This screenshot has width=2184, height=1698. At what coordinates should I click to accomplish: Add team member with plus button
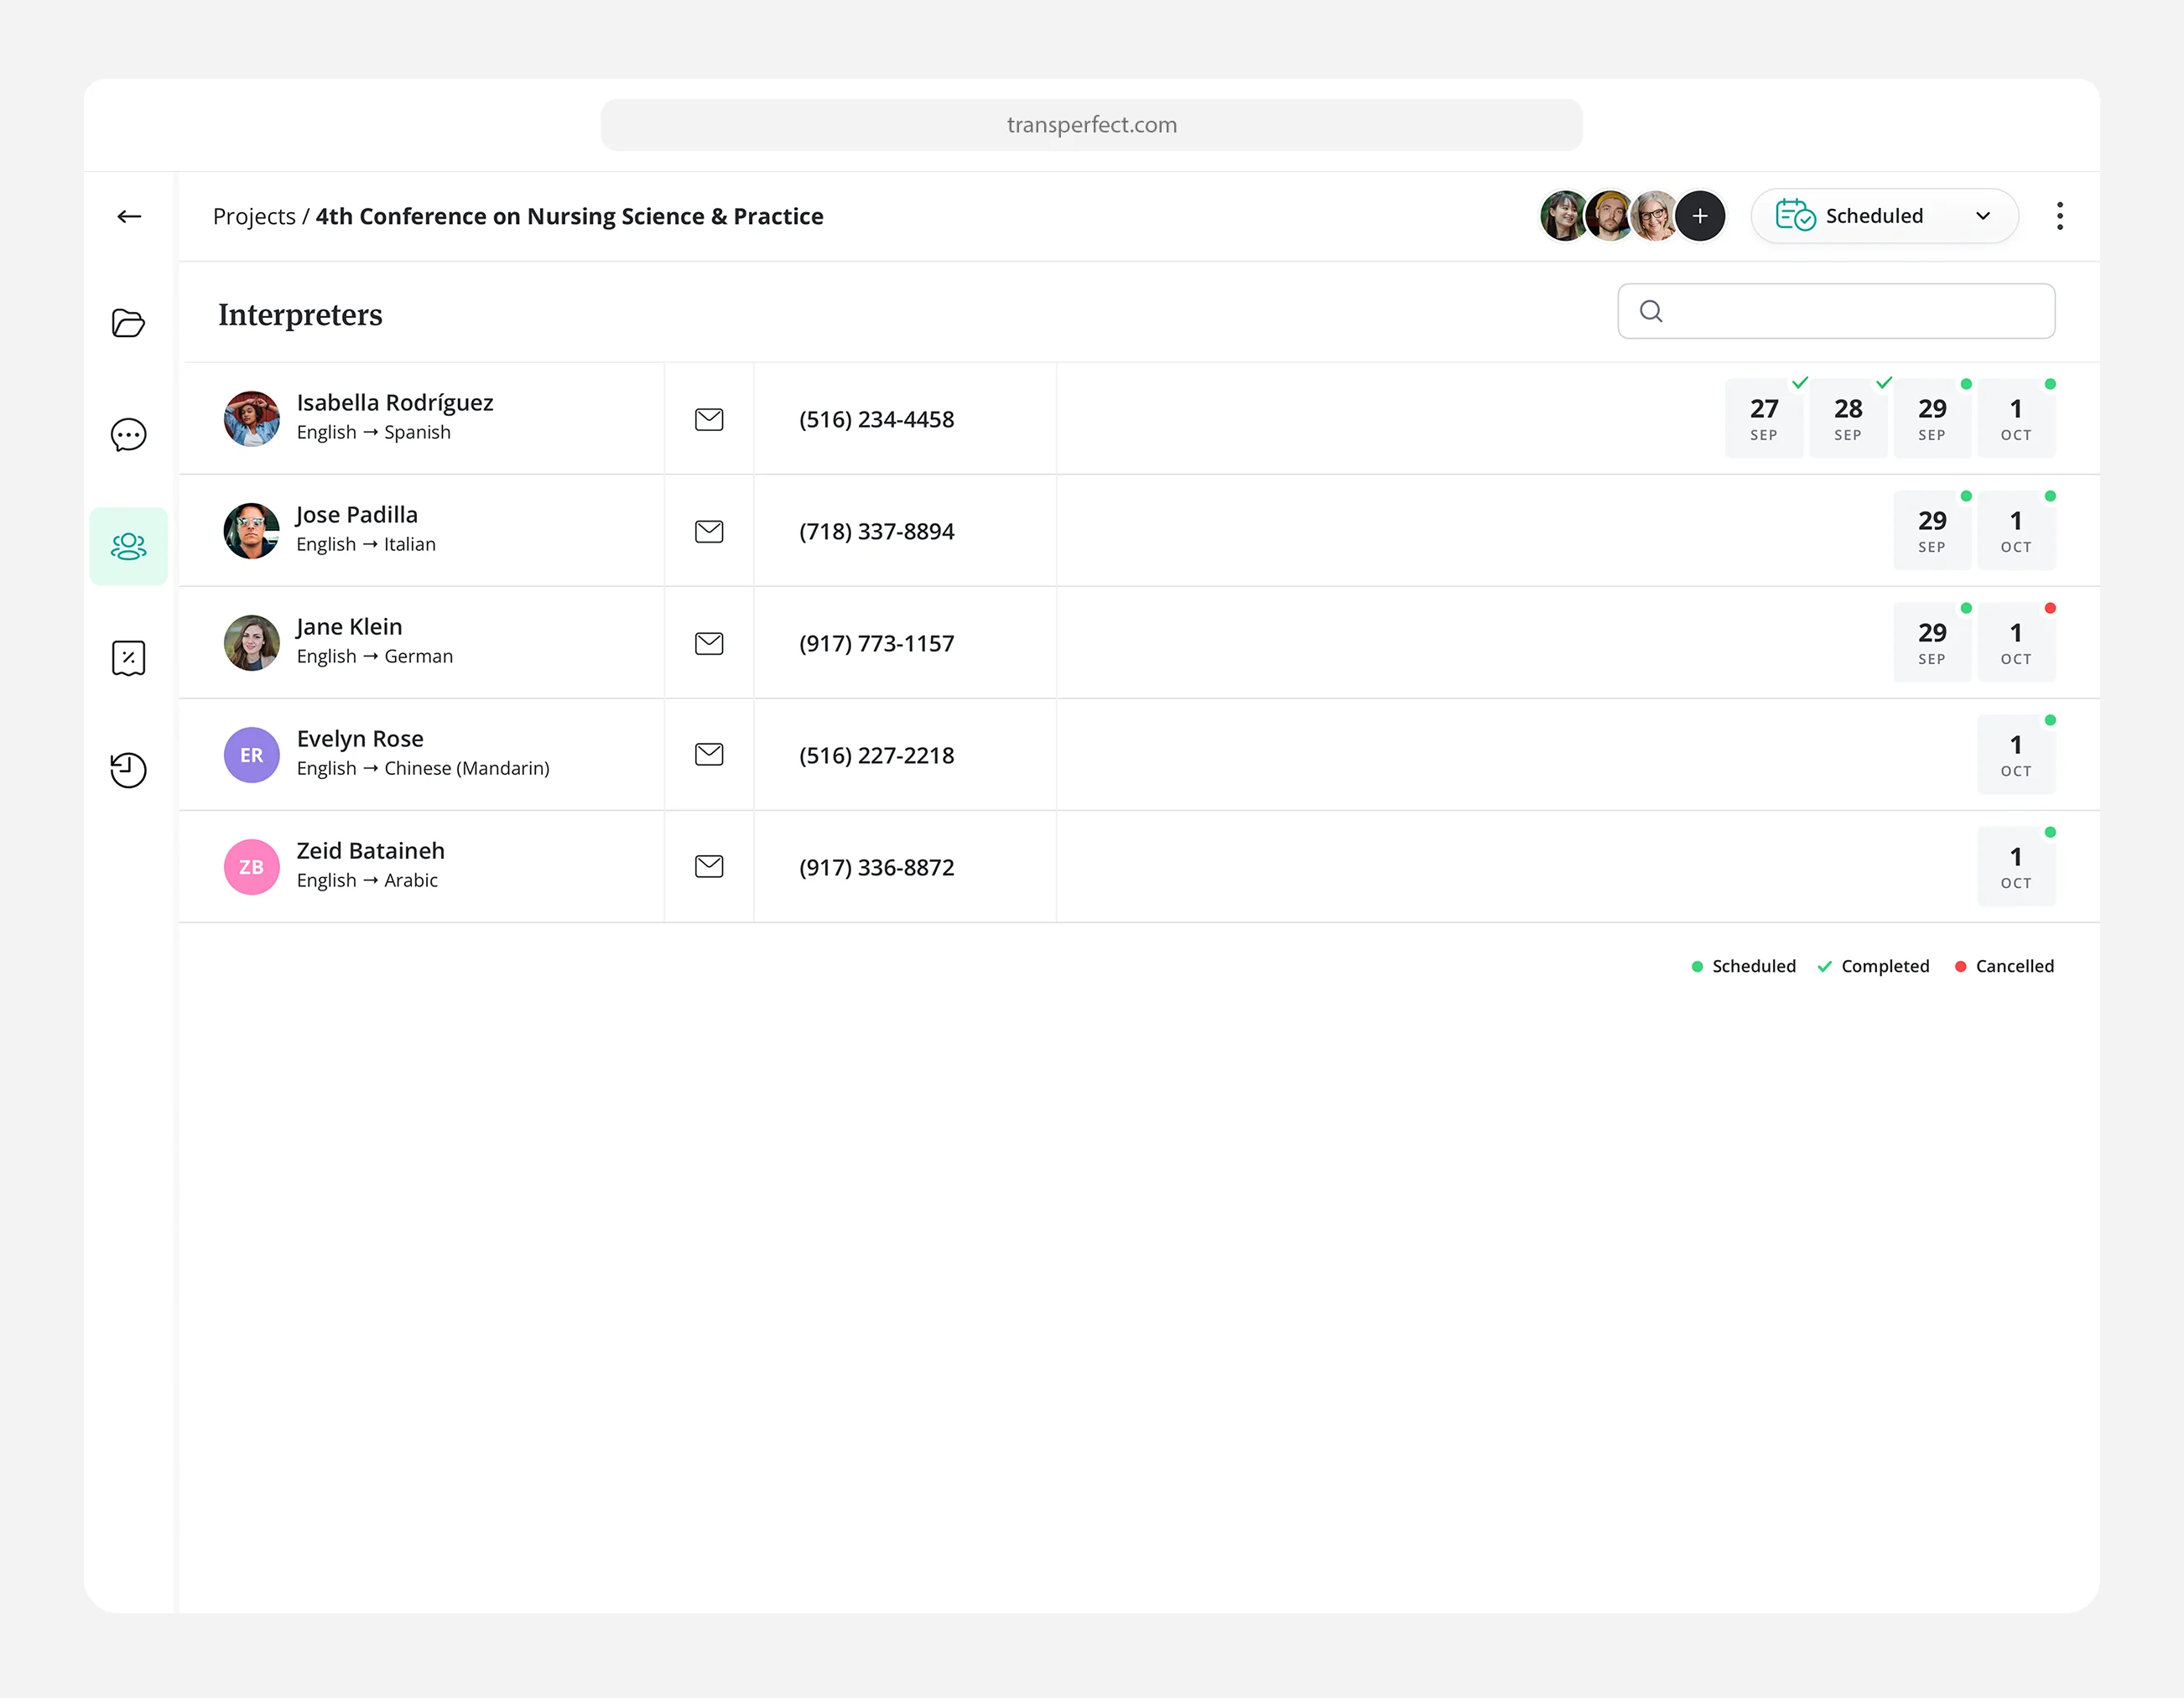(x=1700, y=216)
